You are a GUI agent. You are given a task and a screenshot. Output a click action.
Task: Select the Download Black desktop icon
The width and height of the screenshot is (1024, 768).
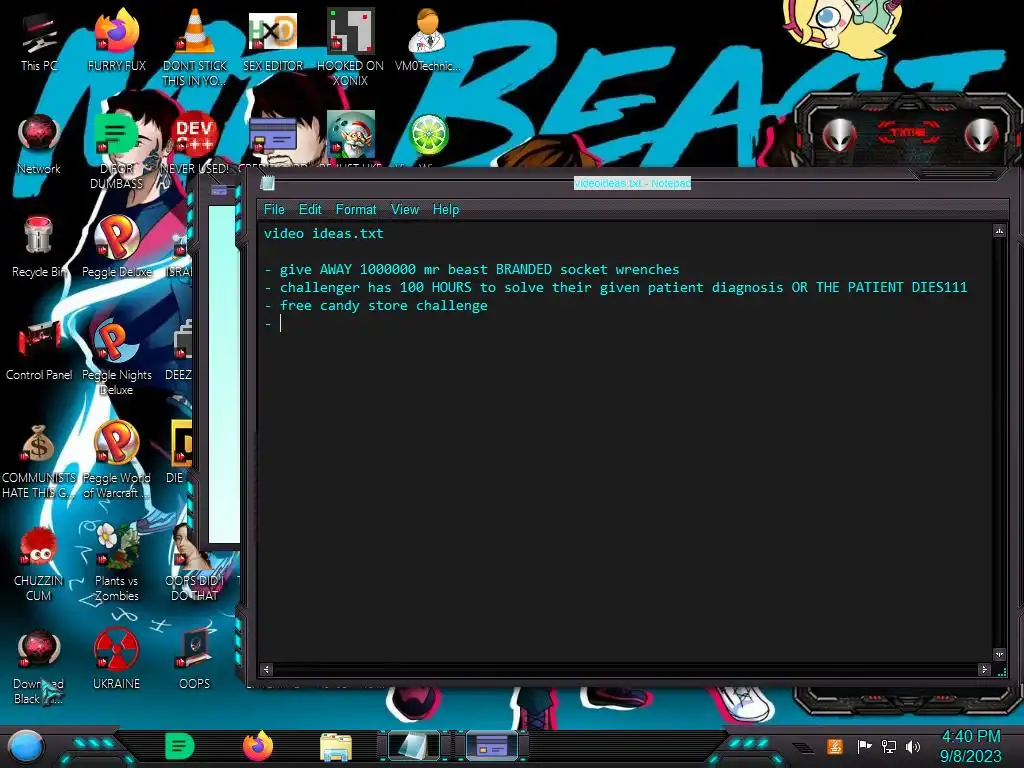pos(39,667)
